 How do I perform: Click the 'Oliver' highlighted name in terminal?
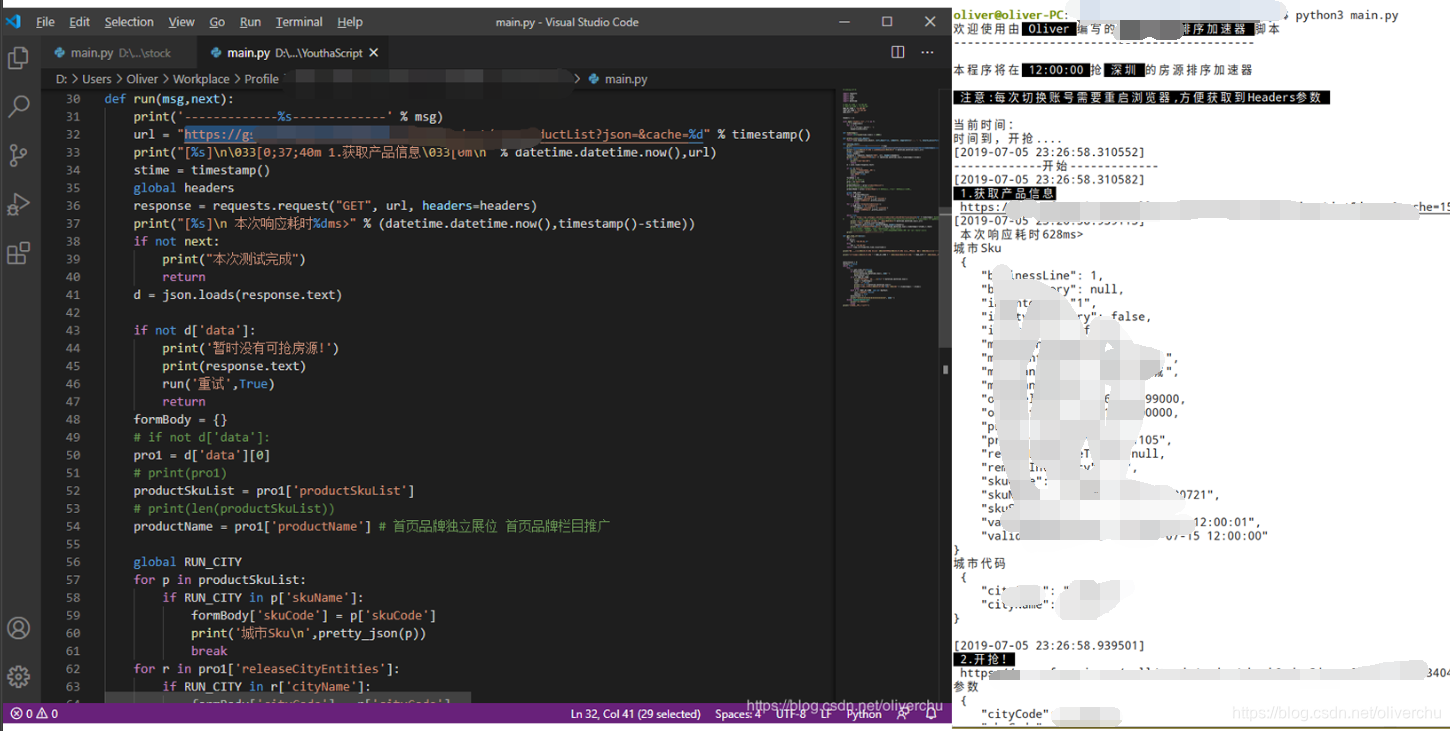[x=1048, y=29]
